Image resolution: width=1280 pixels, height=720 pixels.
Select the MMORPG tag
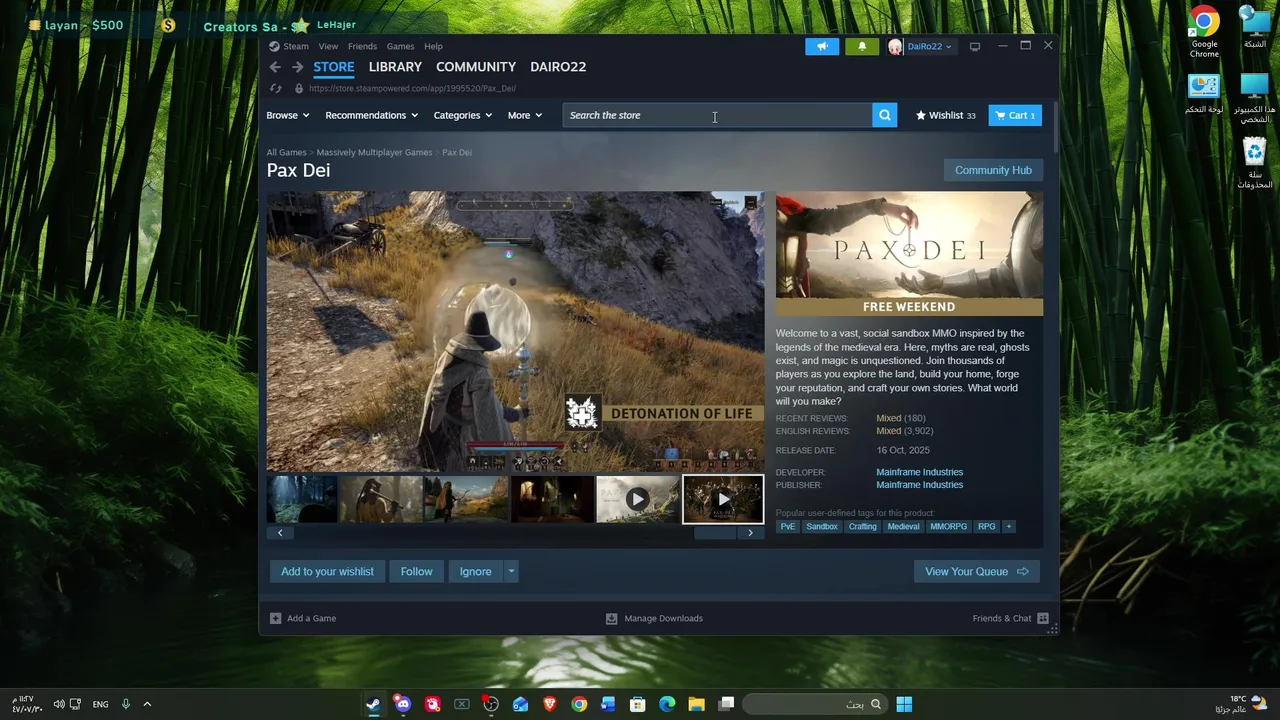(x=948, y=526)
